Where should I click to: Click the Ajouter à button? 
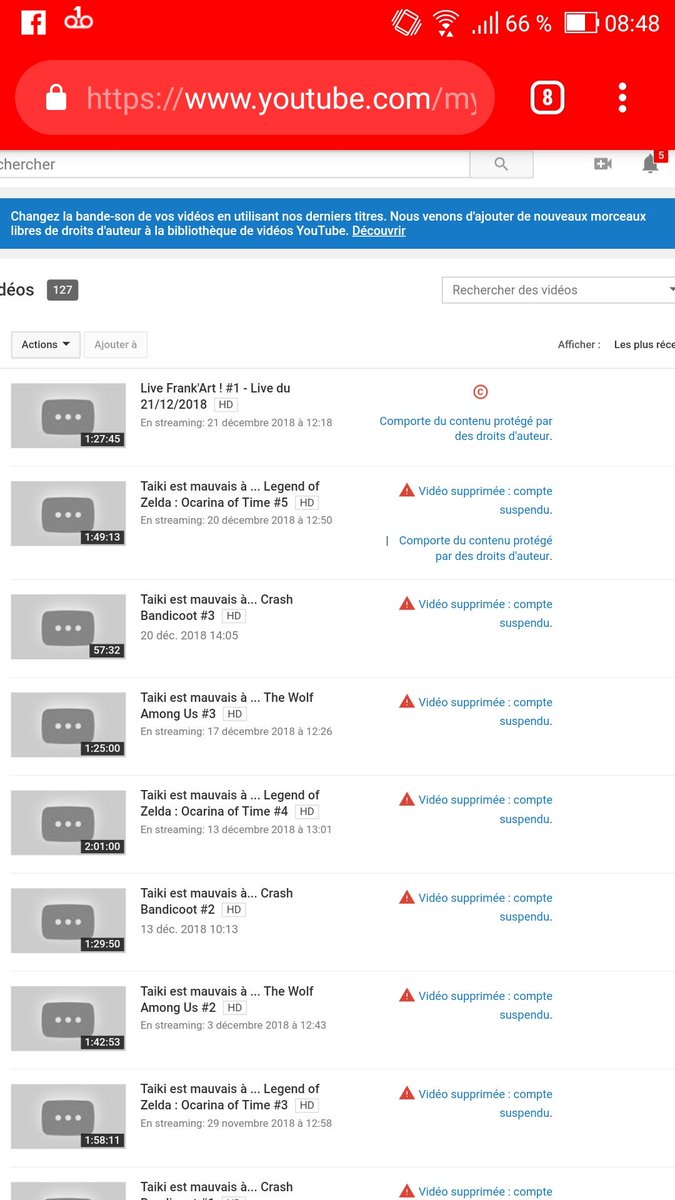tap(116, 344)
